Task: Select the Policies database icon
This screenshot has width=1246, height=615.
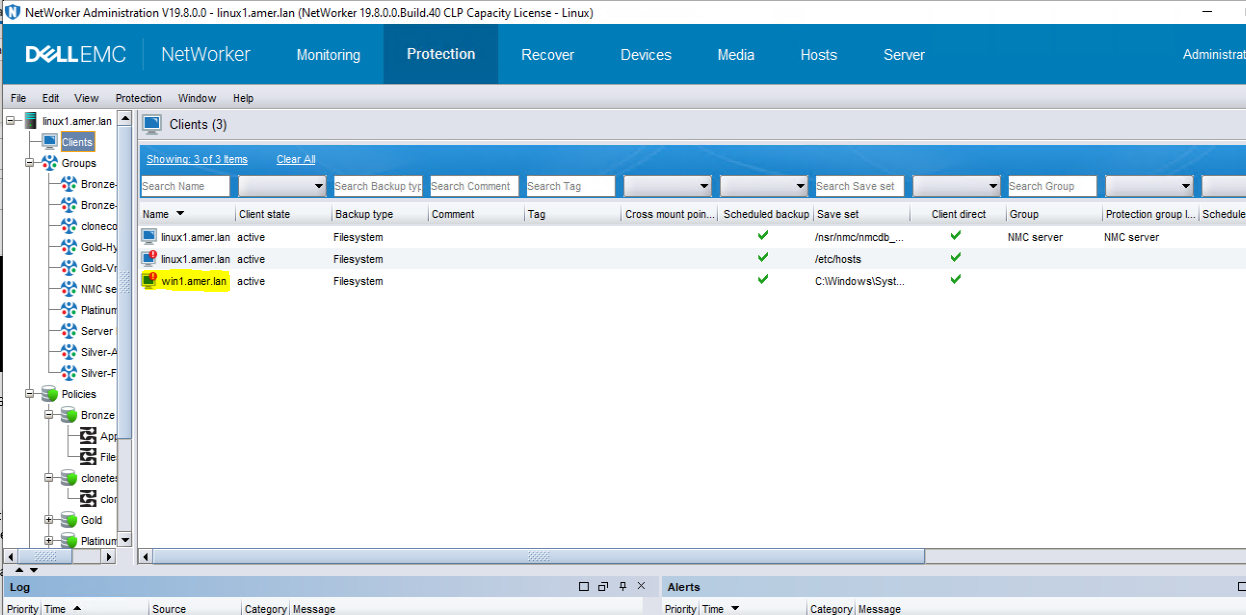Action: tap(47, 394)
